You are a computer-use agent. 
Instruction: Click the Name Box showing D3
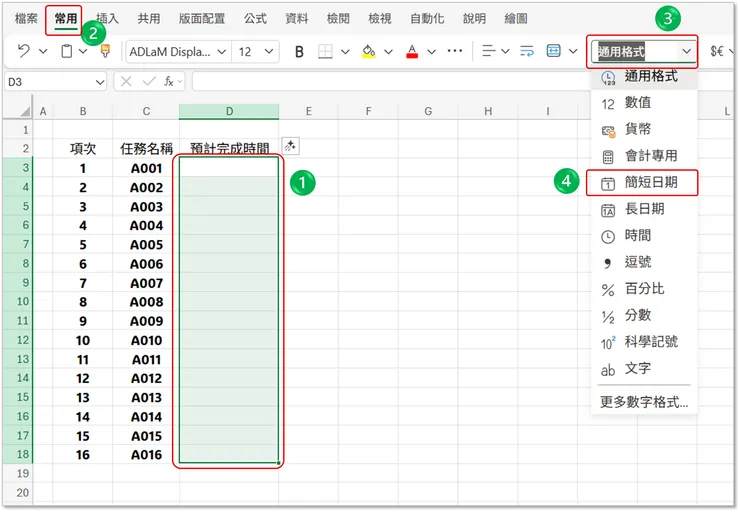(x=56, y=82)
